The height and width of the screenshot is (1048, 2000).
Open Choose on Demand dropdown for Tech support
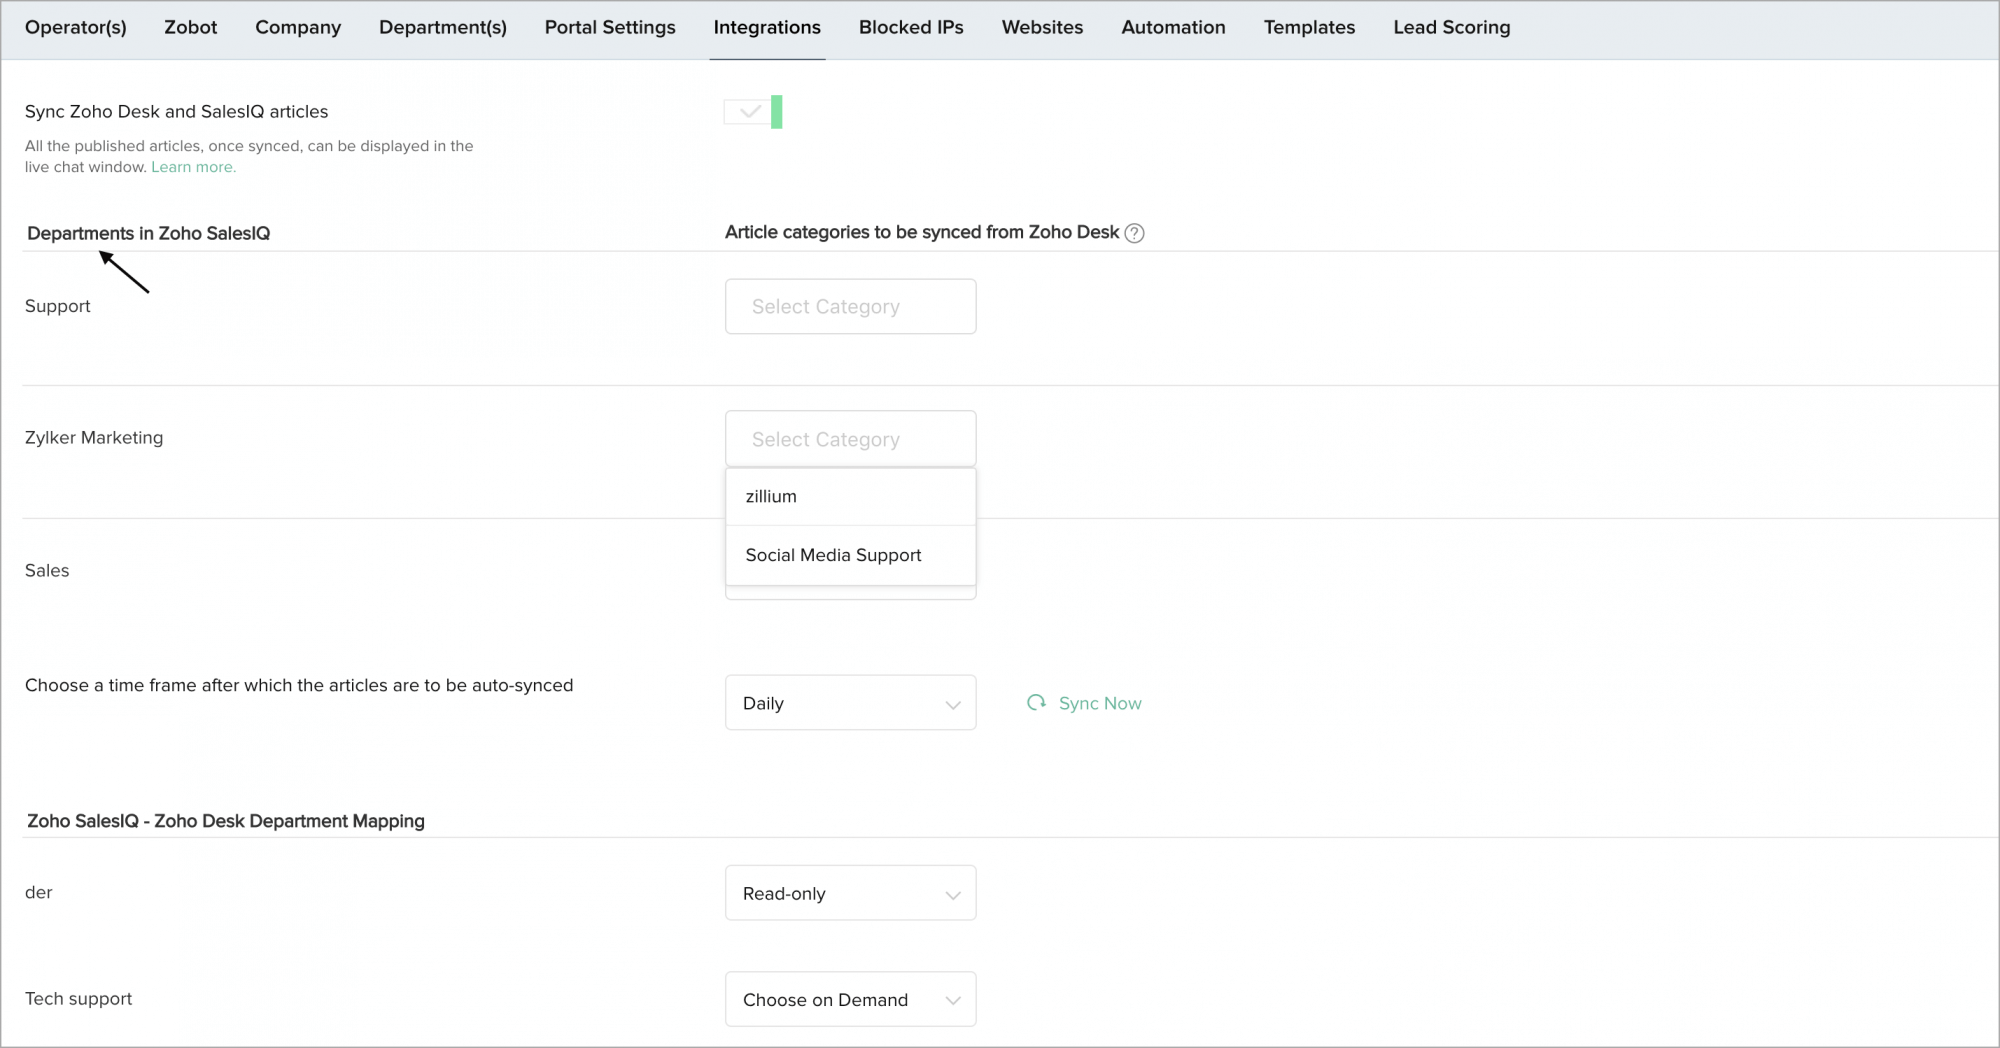850,999
